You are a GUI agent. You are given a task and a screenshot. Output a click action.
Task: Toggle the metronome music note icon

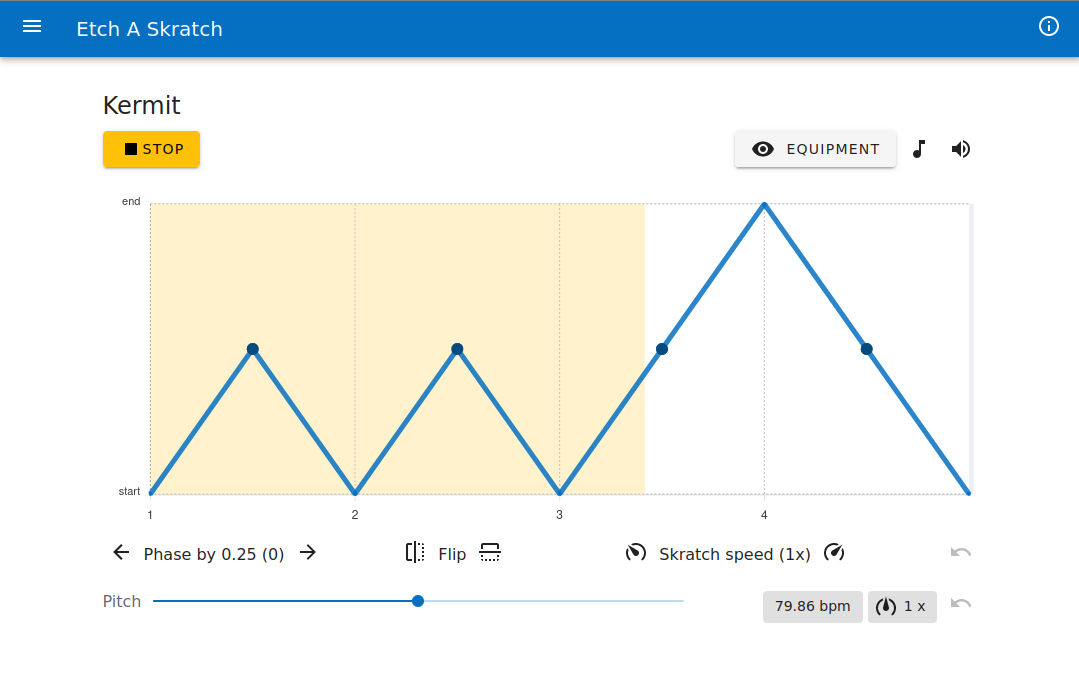click(x=920, y=149)
